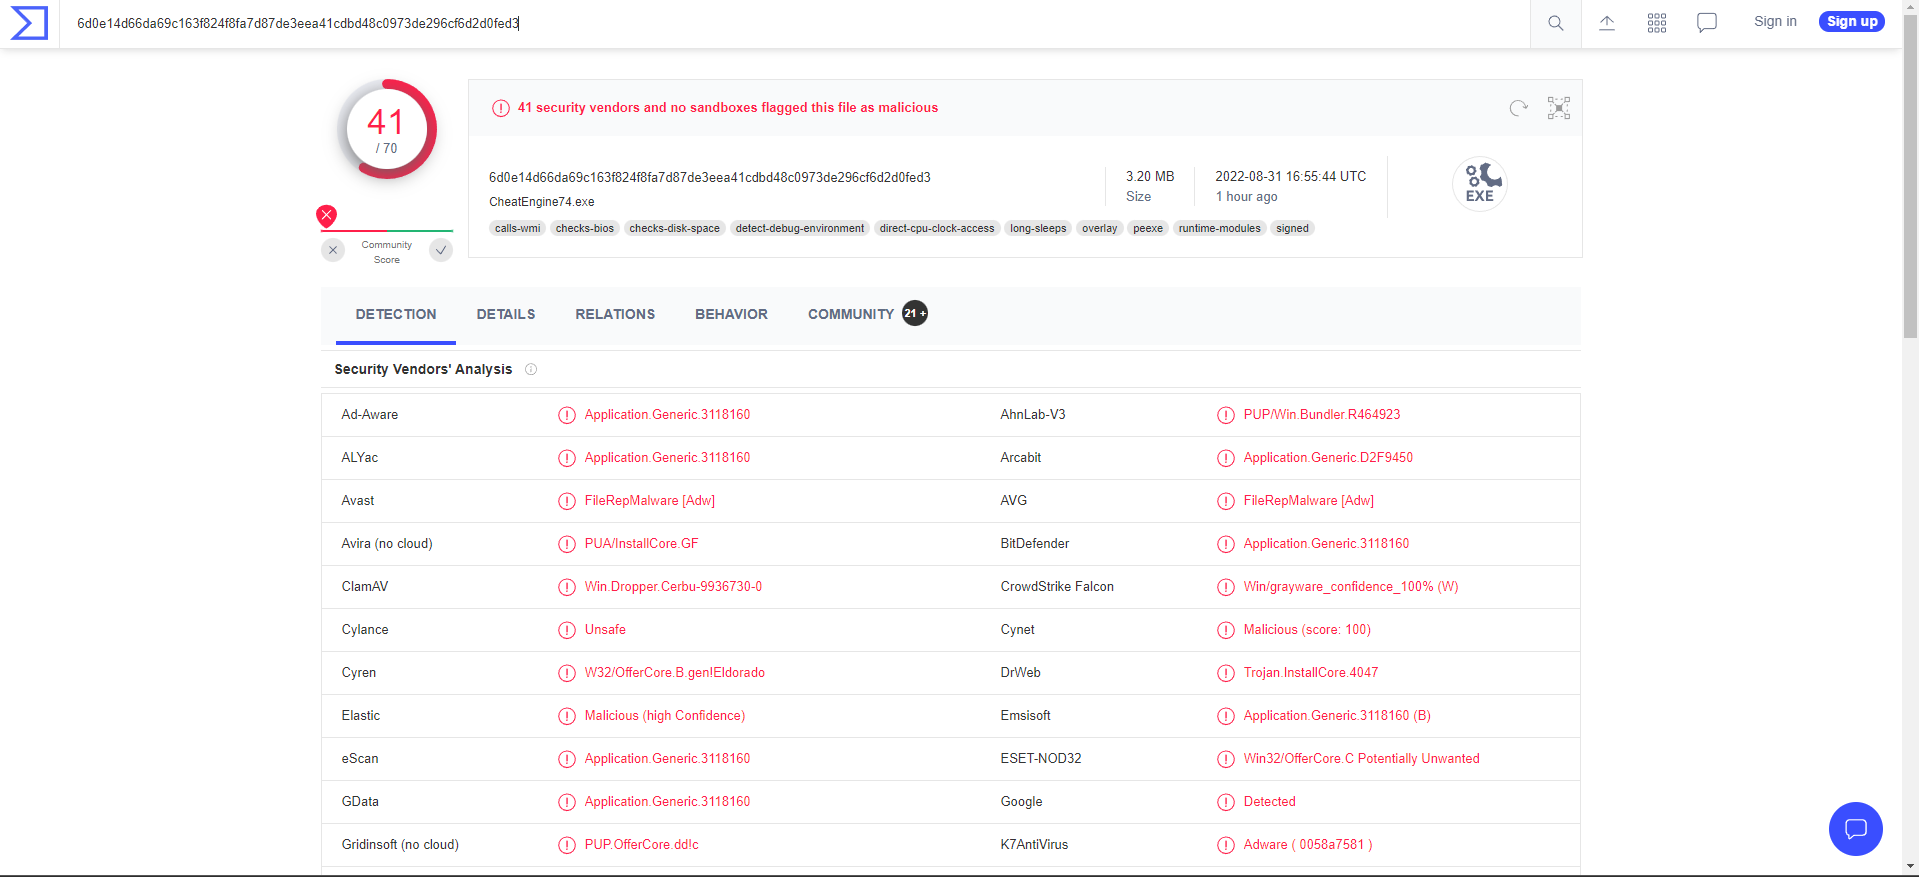Click the Win.Dropper.Cerbu-9936730-0 detection
The image size is (1919, 877).
click(x=673, y=587)
